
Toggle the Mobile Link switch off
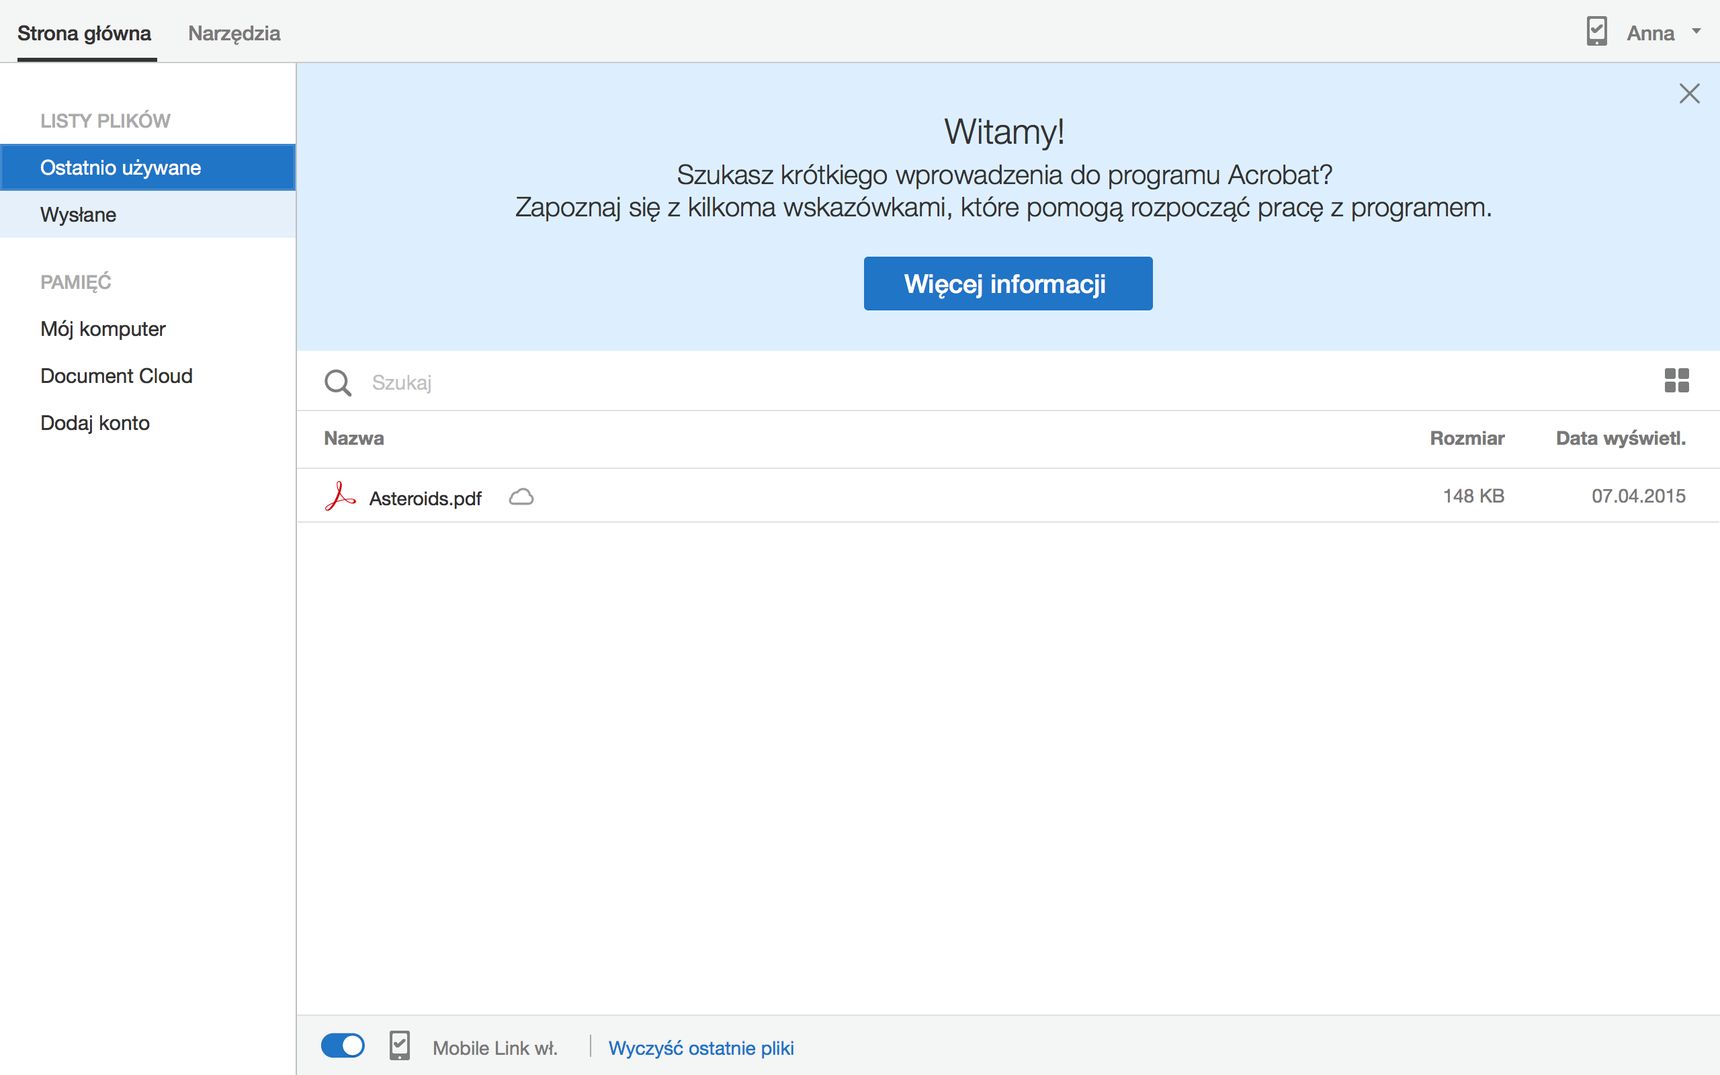point(343,1046)
